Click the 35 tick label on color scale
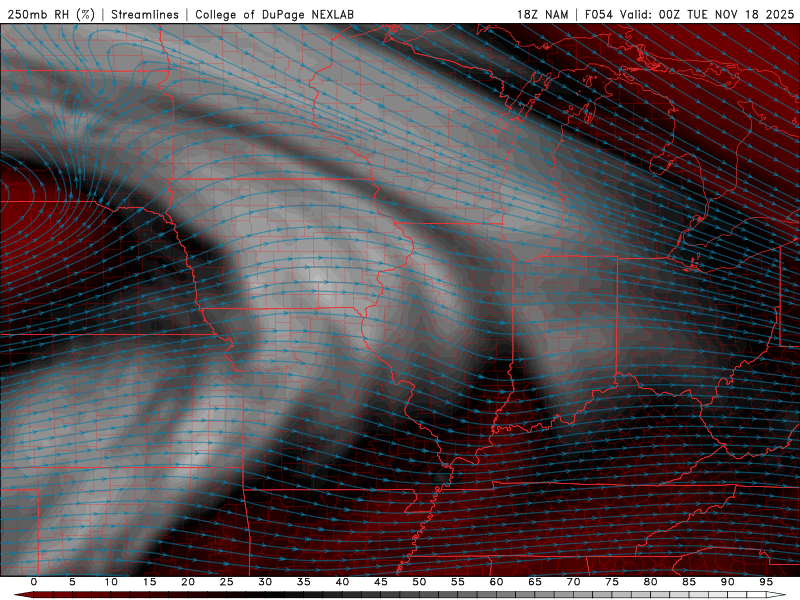Image resolution: width=800 pixels, height=600 pixels. pos(304,582)
